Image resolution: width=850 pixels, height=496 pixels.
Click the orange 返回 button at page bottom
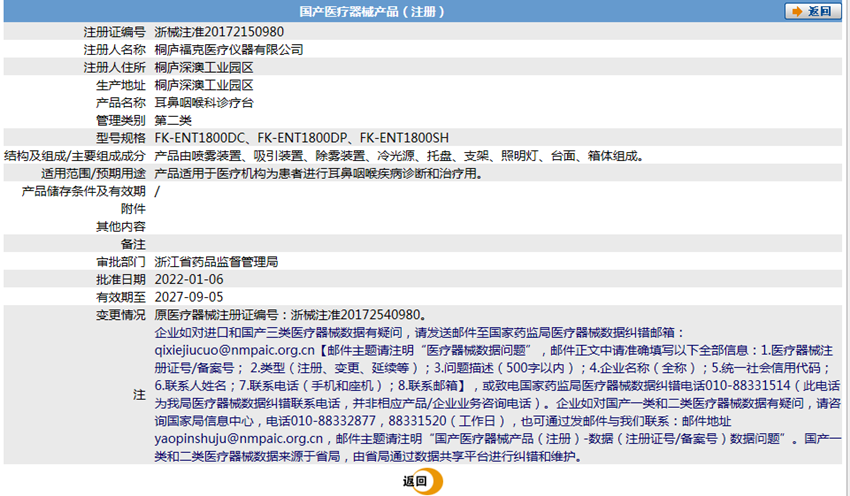click(x=422, y=481)
